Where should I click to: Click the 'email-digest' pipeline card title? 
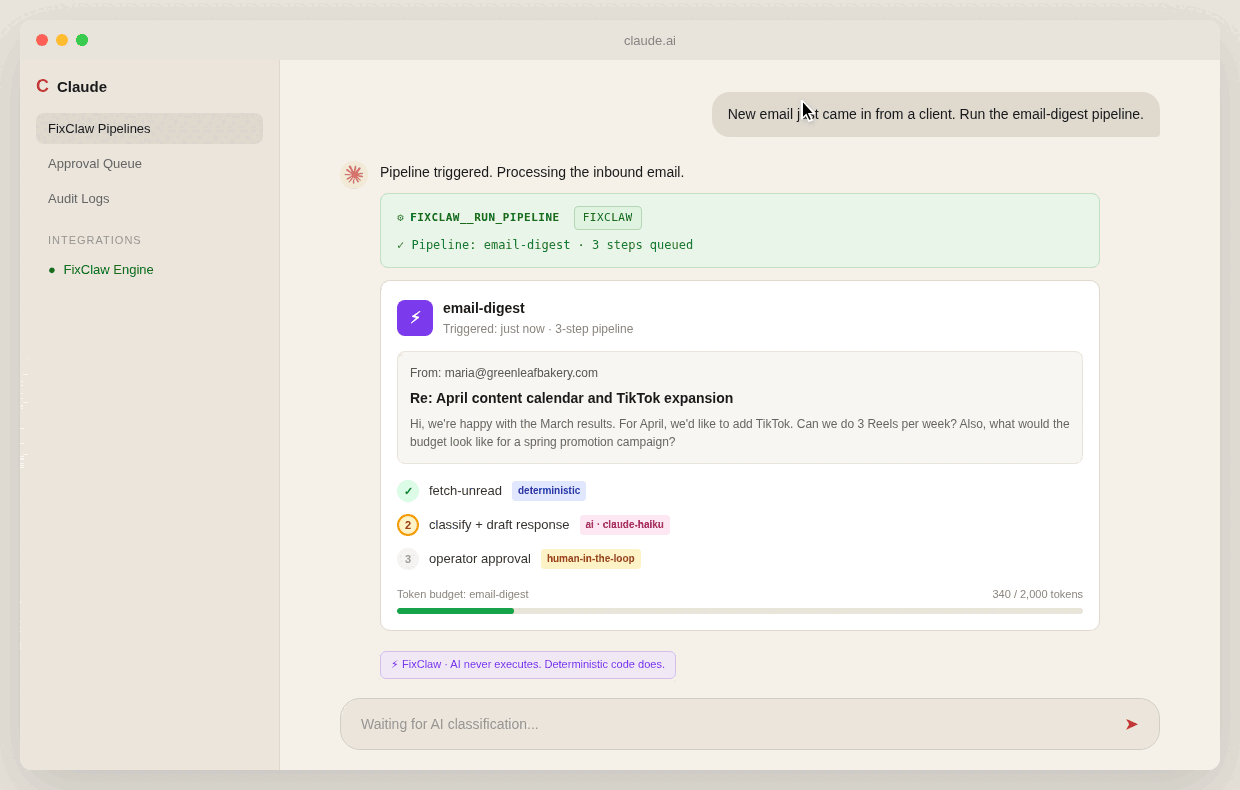pos(484,308)
